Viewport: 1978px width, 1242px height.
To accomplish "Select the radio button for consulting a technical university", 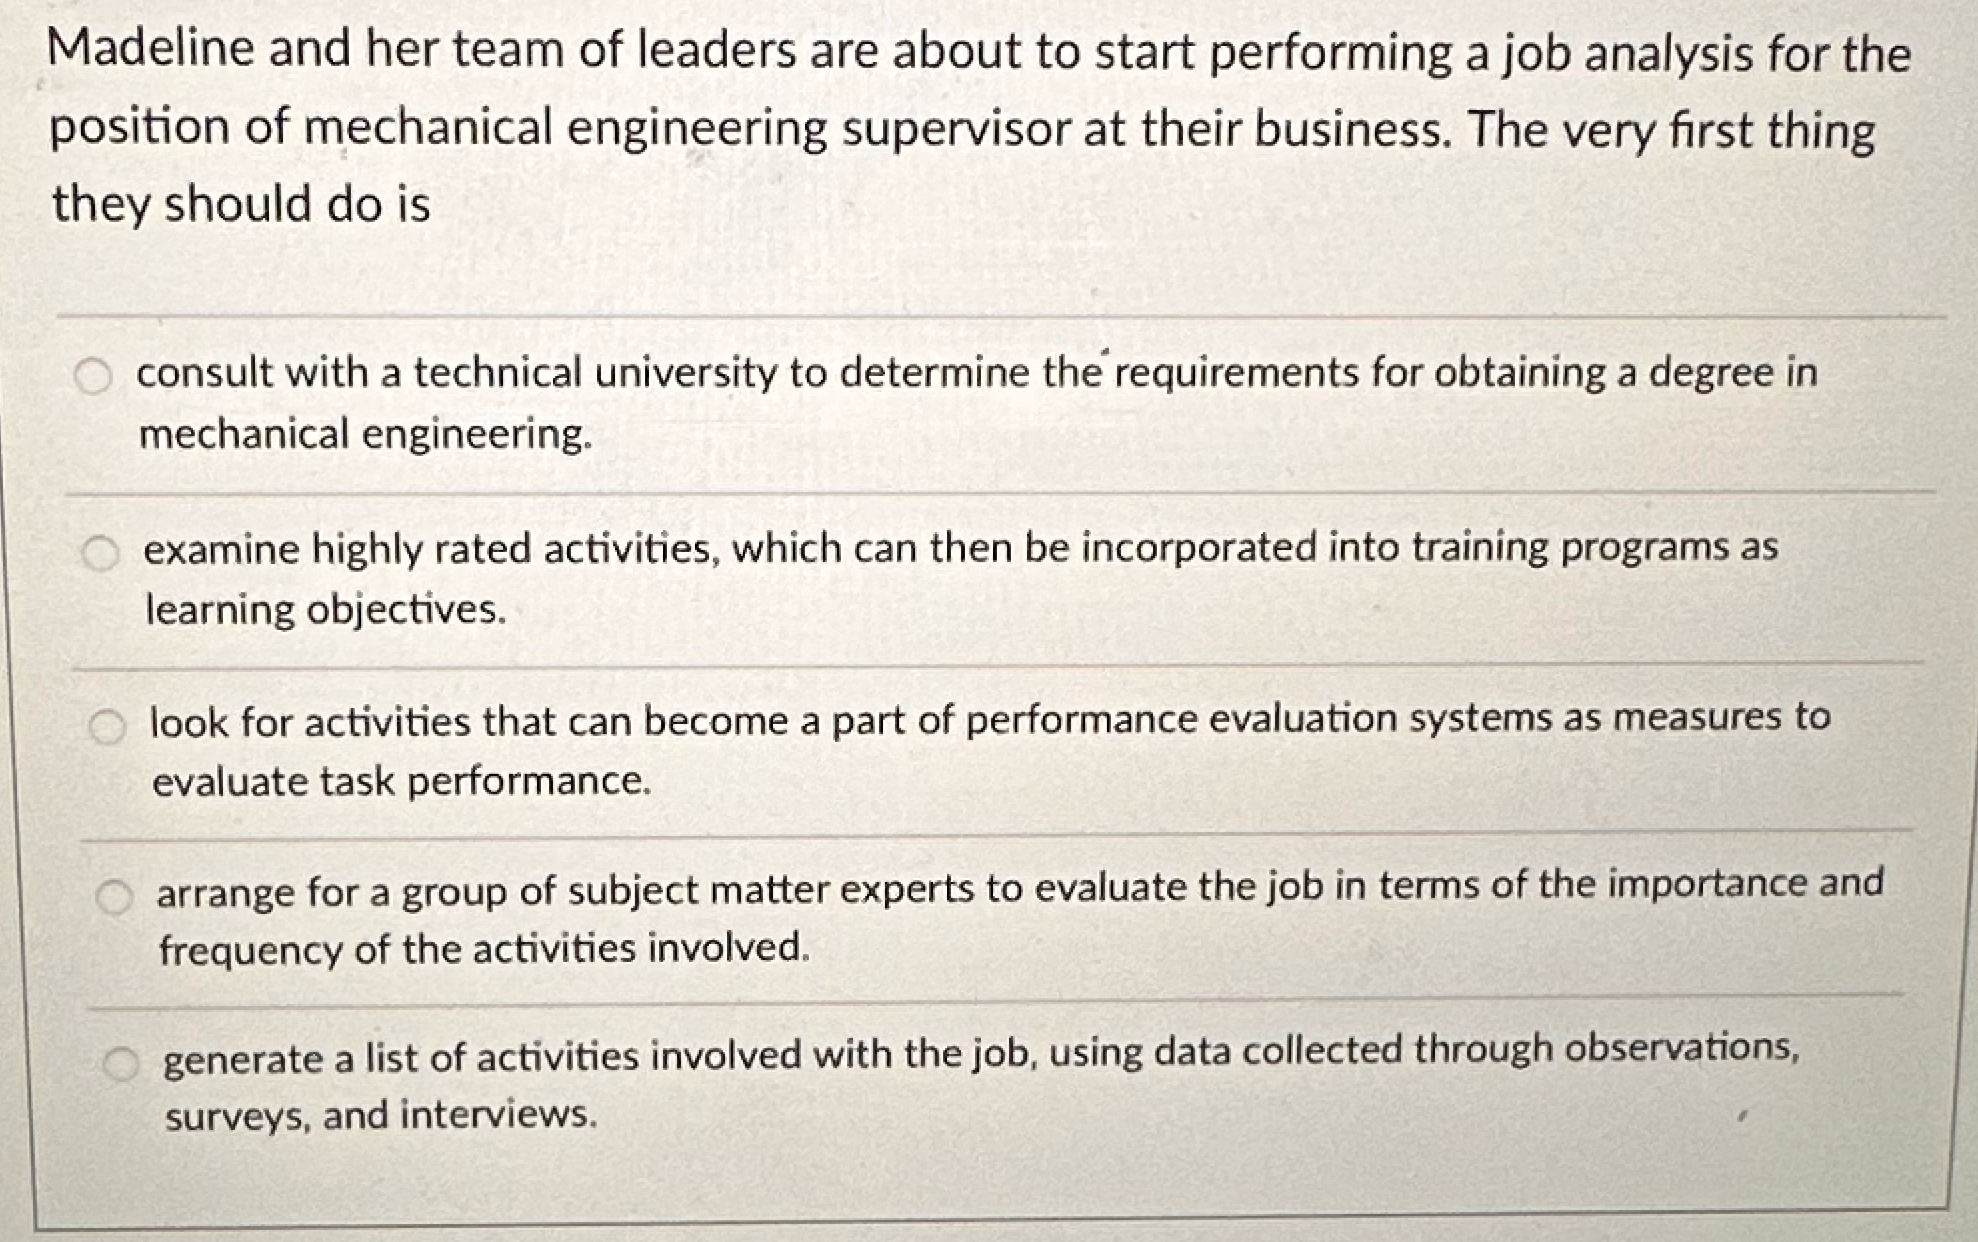I will pyautogui.click(x=93, y=377).
